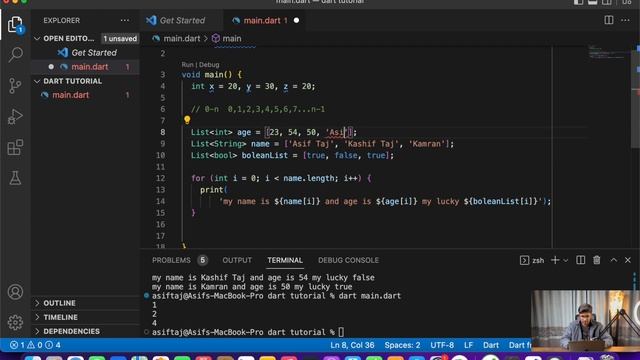Expand the Dependencies section
Viewport: 640px width, 360px height.
pyautogui.click(x=37, y=331)
